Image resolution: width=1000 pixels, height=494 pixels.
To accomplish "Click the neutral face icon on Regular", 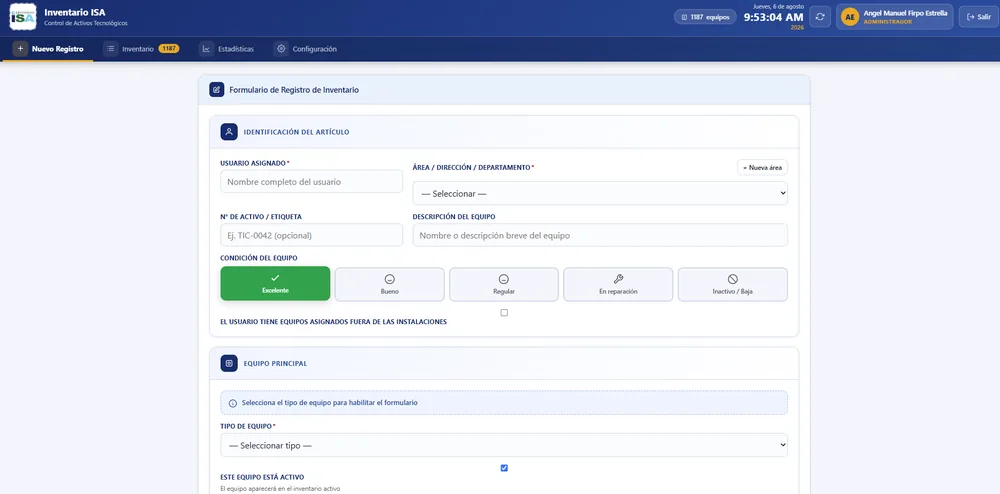I will pos(504,279).
